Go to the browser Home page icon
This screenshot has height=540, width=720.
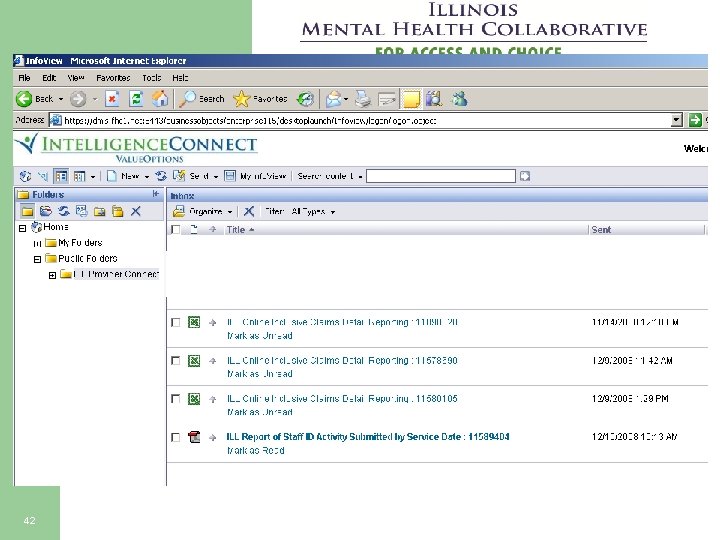click(160, 99)
